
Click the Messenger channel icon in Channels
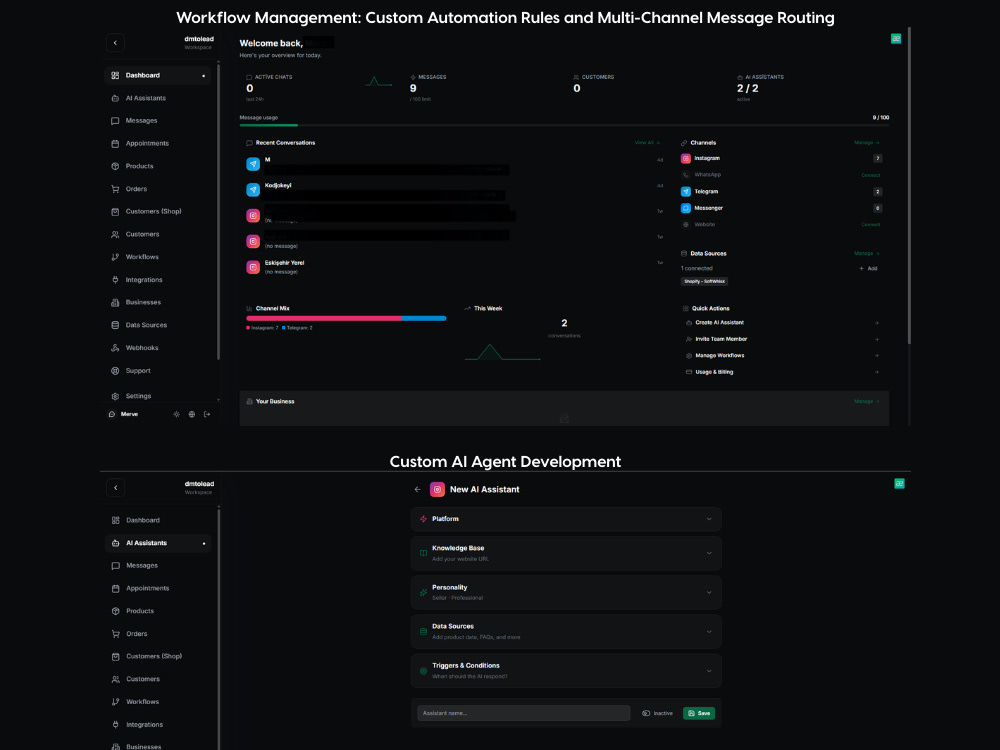[686, 209]
